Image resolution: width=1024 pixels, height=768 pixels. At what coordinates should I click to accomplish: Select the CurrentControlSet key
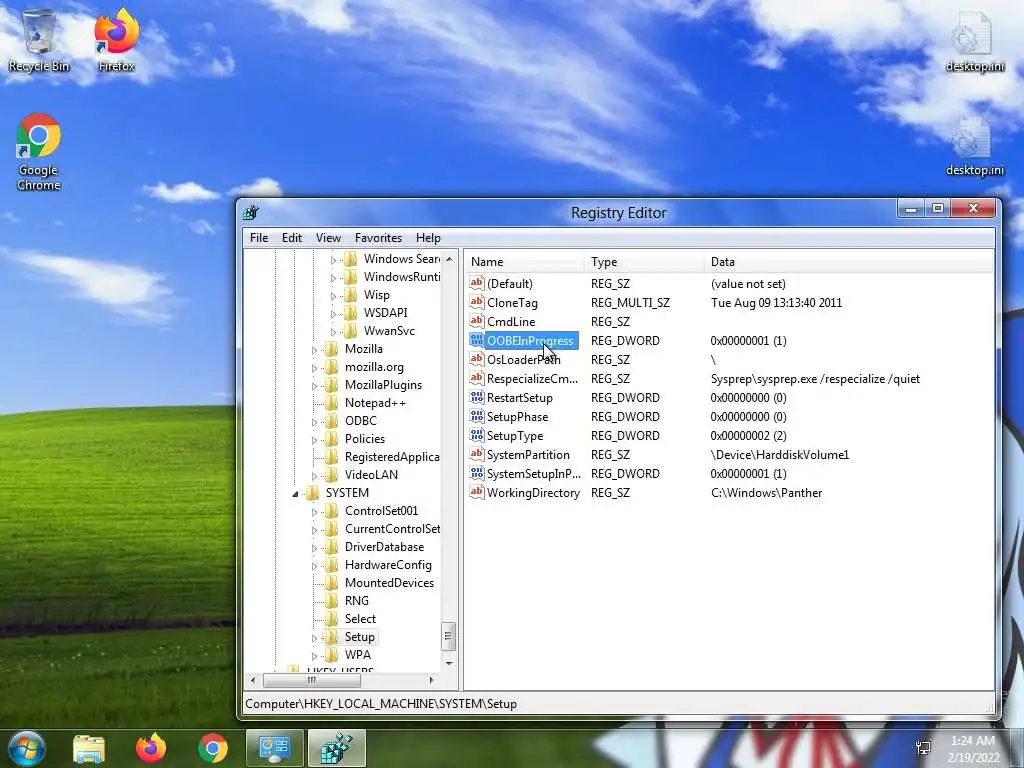click(x=392, y=528)
